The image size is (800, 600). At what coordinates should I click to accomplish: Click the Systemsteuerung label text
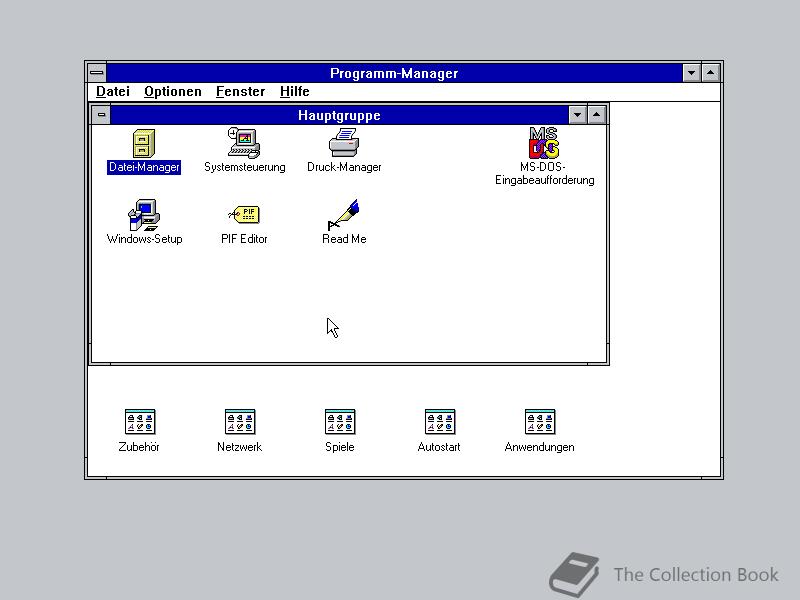(244, 167)
